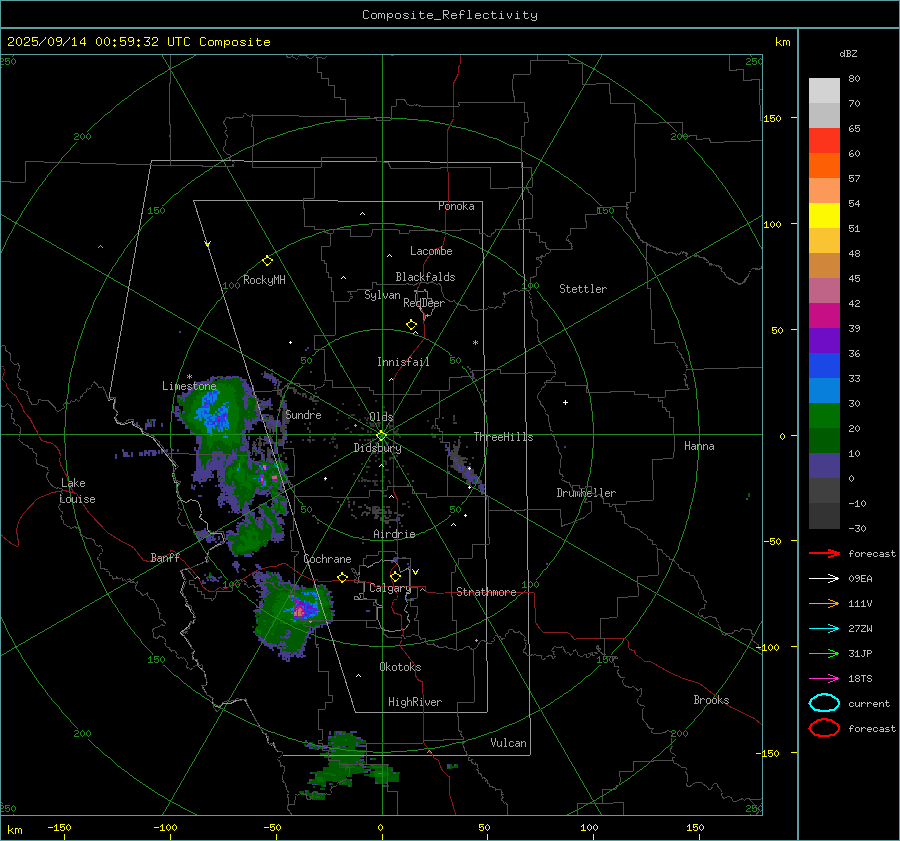
Task: Click the magenta swatch between 42 and 39
Action: tap(824, 315)
